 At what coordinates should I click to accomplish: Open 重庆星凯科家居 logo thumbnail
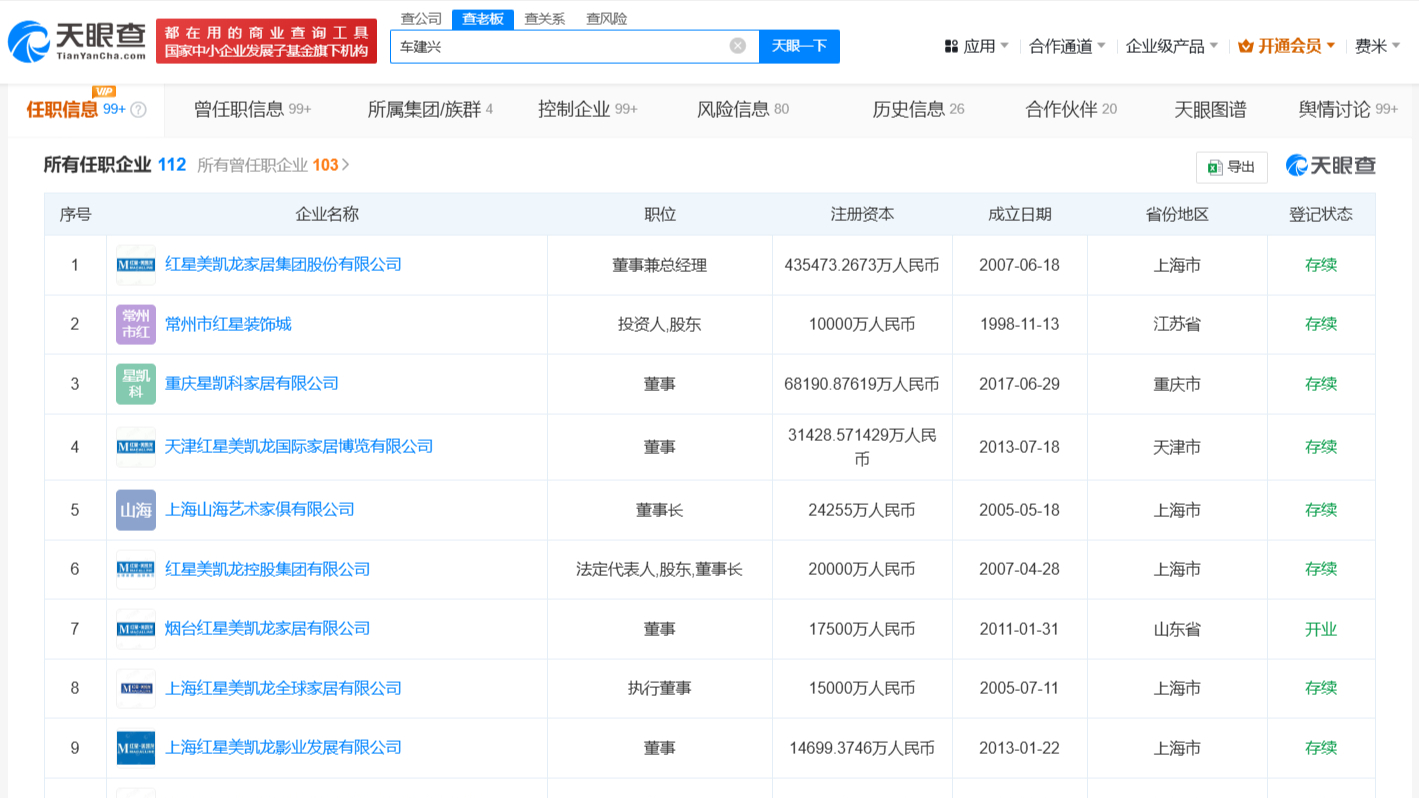136,384
